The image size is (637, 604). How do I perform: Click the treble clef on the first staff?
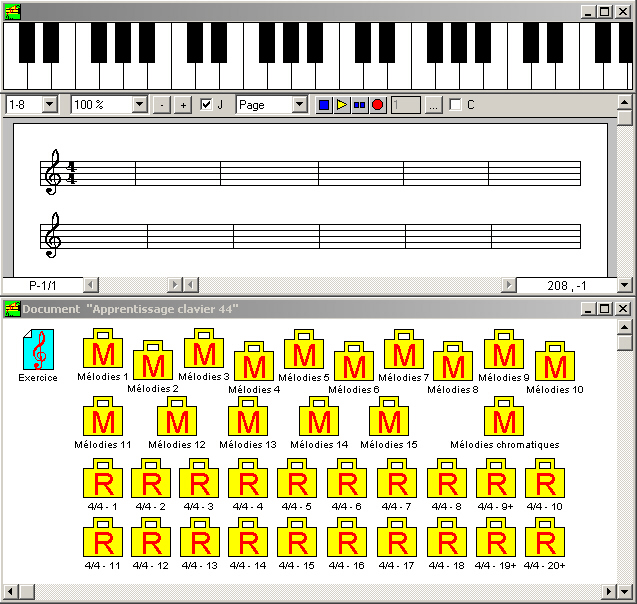(52, 172)
